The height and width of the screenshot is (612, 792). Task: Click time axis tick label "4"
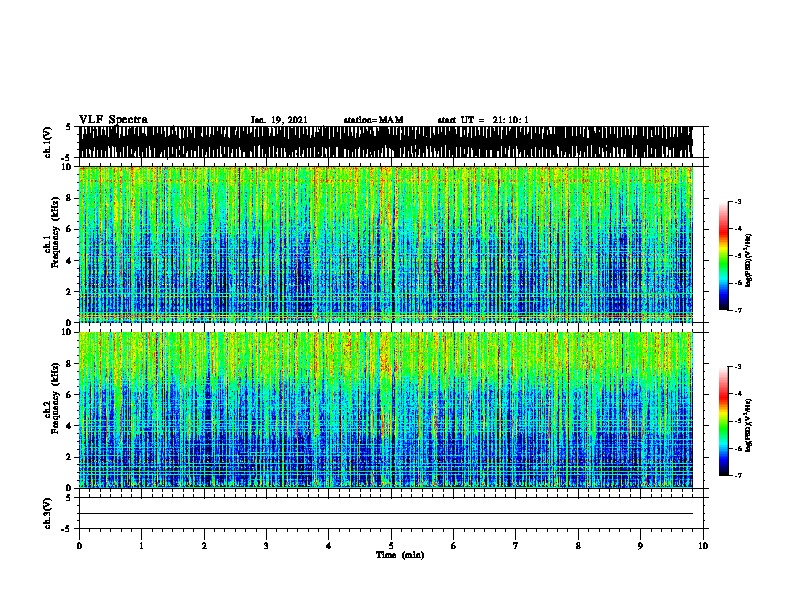pos(329,546)
